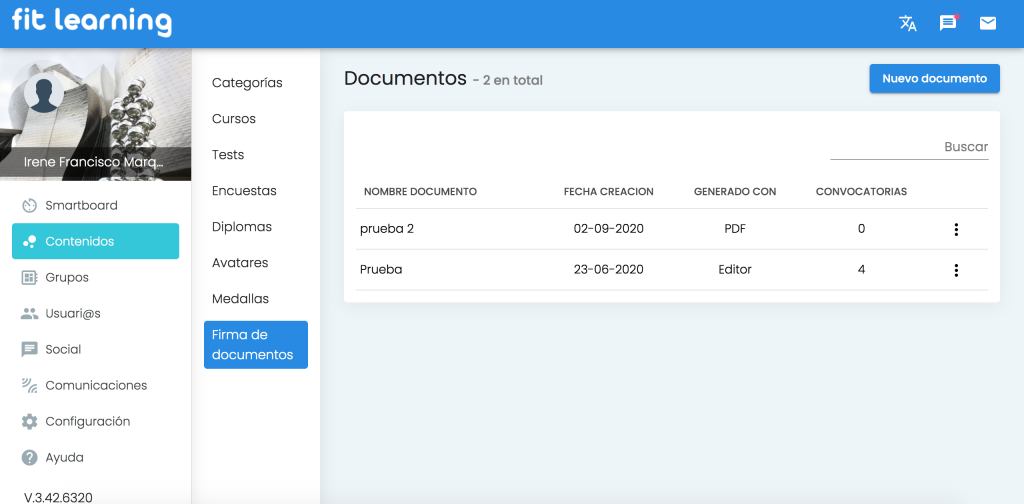Open options menu for Prueba row
The height and width of the screenshot is (504, 1024).
coord(956,270)
